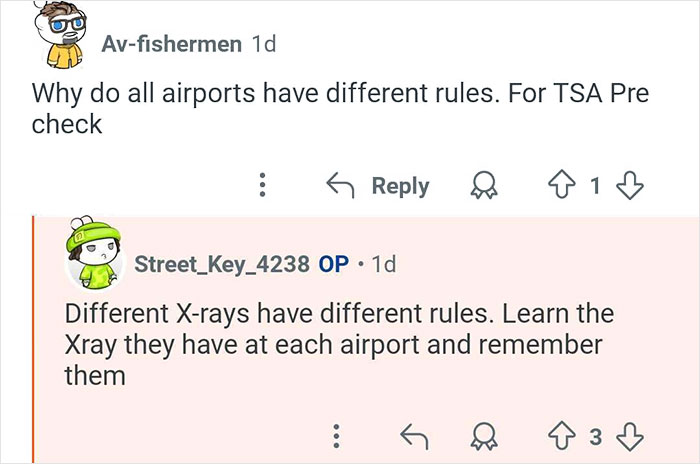Open the Av-fishermen username profile
This screenshot has width=700, height=464.
pos(171,44)
